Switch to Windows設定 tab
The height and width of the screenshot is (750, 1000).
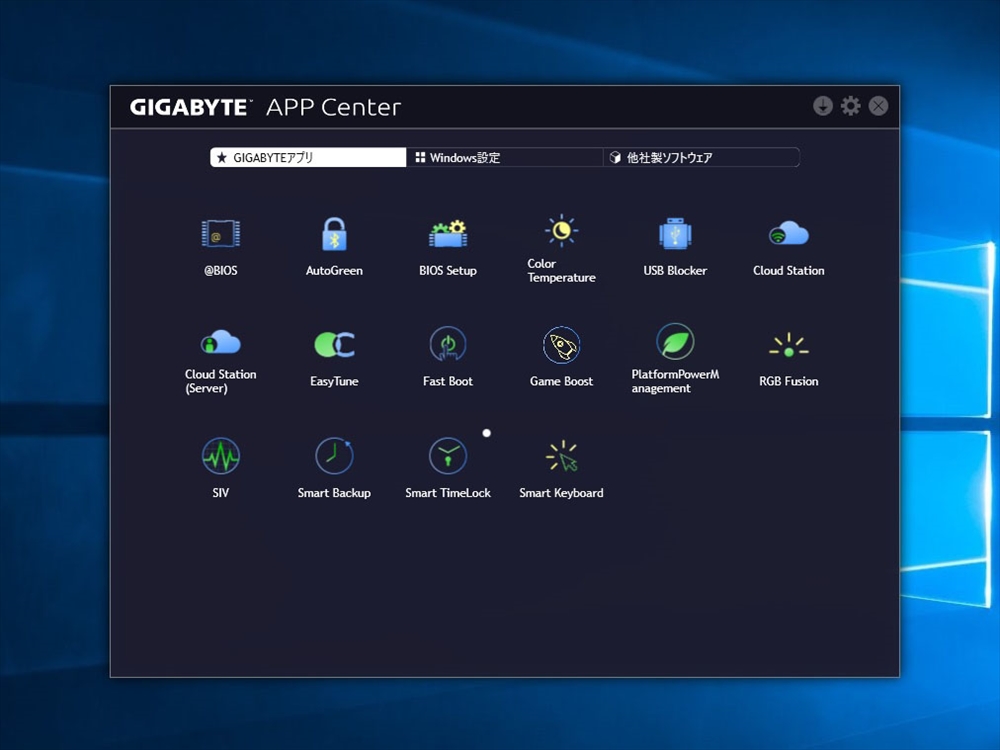pyautogui.click(x=504, y=158)
